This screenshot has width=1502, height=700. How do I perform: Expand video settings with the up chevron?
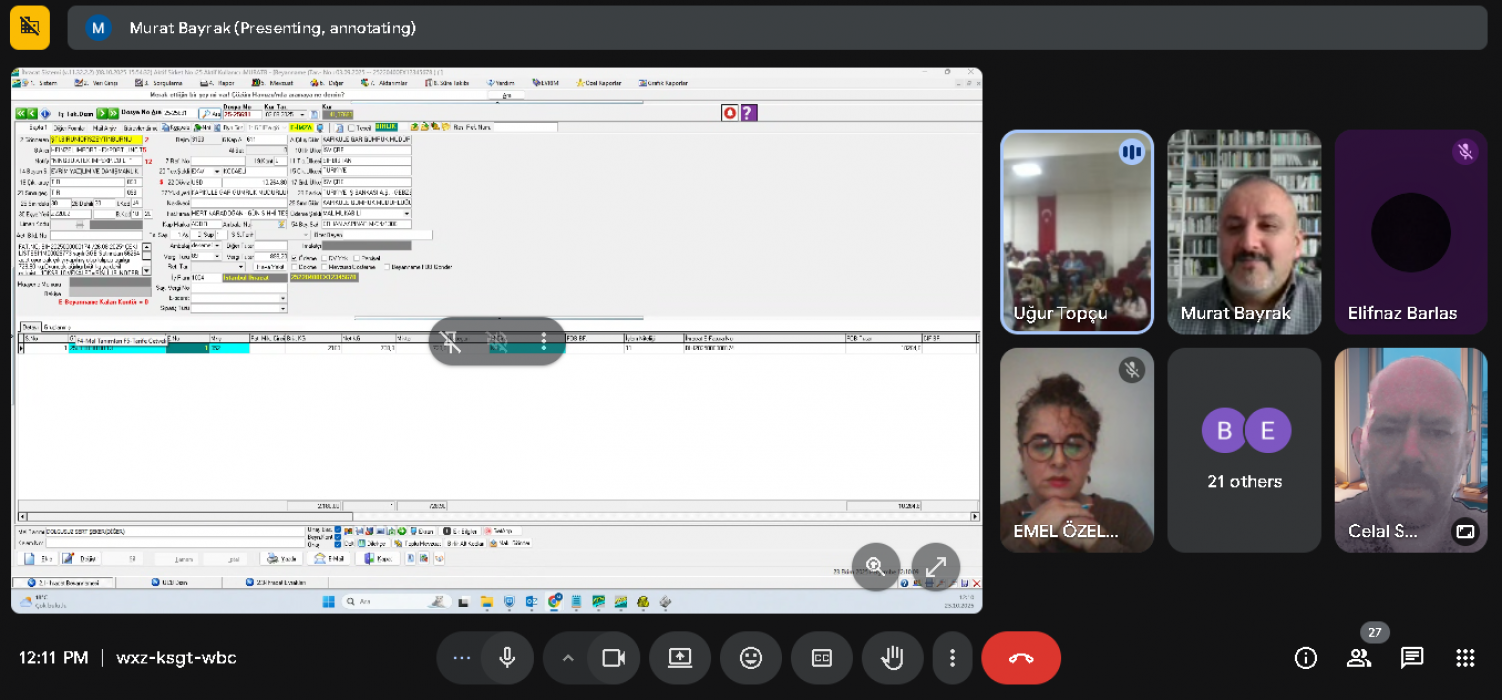pyautogui.click(x=568, y=658)
